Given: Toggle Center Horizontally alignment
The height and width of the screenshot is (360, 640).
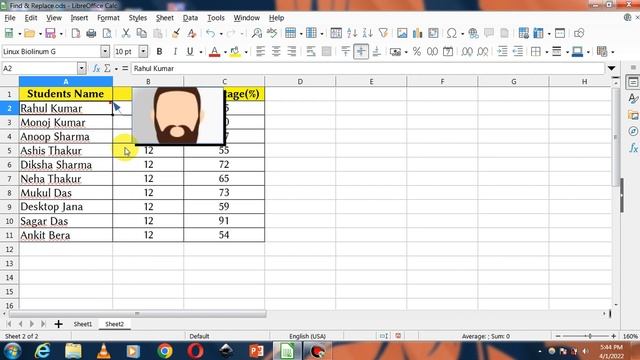Looking at the screenshot, I should click(x=276, y=51).
